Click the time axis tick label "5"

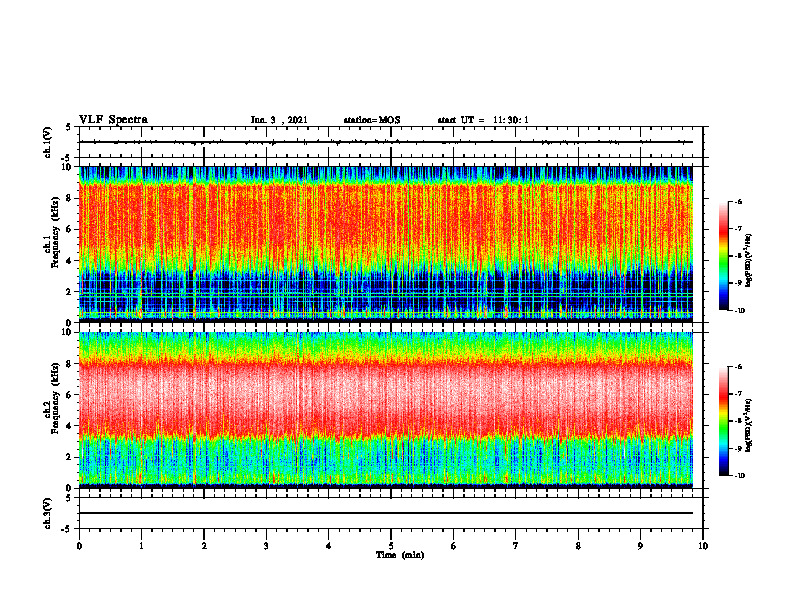pos(391,546)
